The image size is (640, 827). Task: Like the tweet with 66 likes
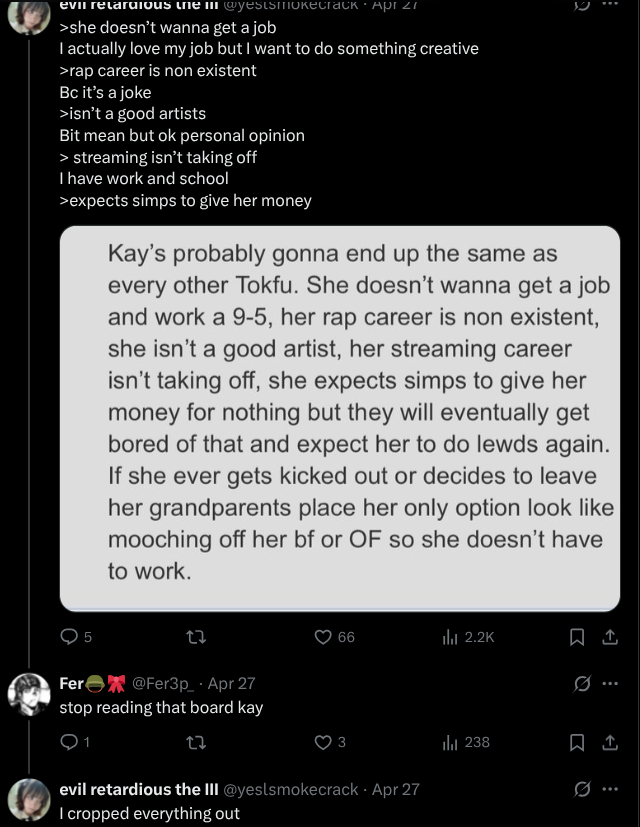tap(323, 636)
